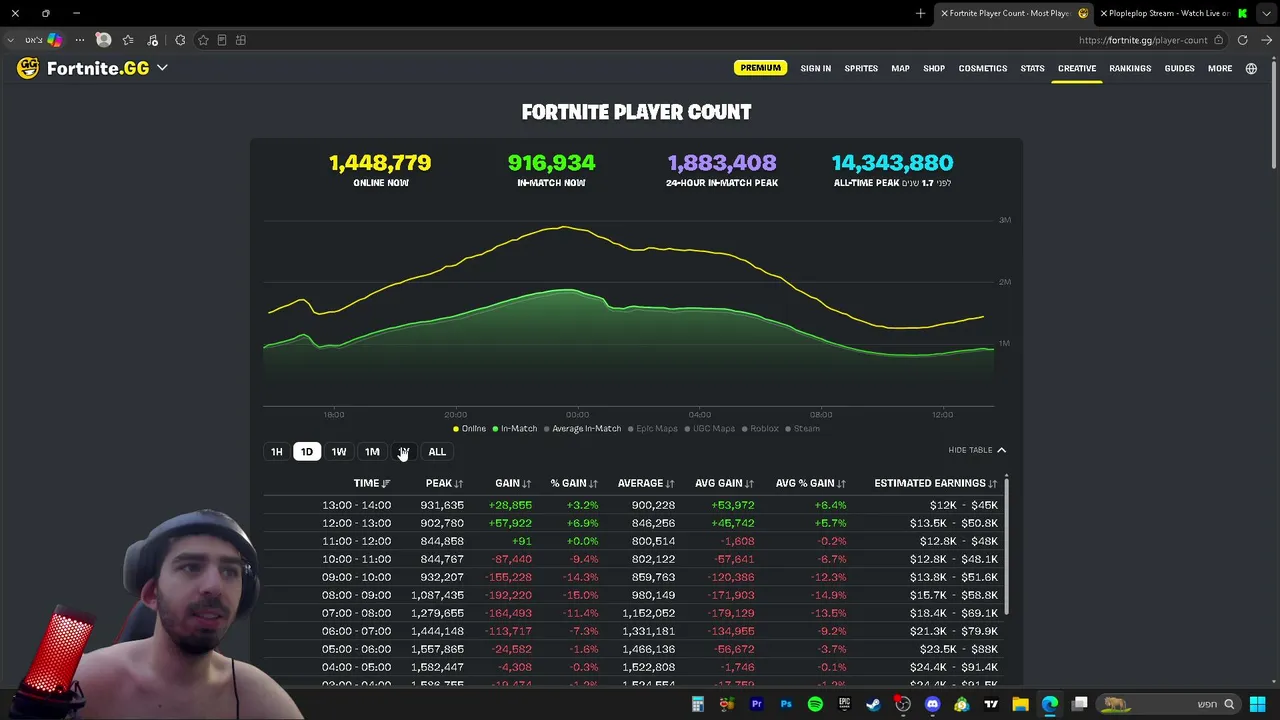This screenshot has height=720, width=1280.
Task: Open the COSMETICS menu item
Action: [983, 68]
